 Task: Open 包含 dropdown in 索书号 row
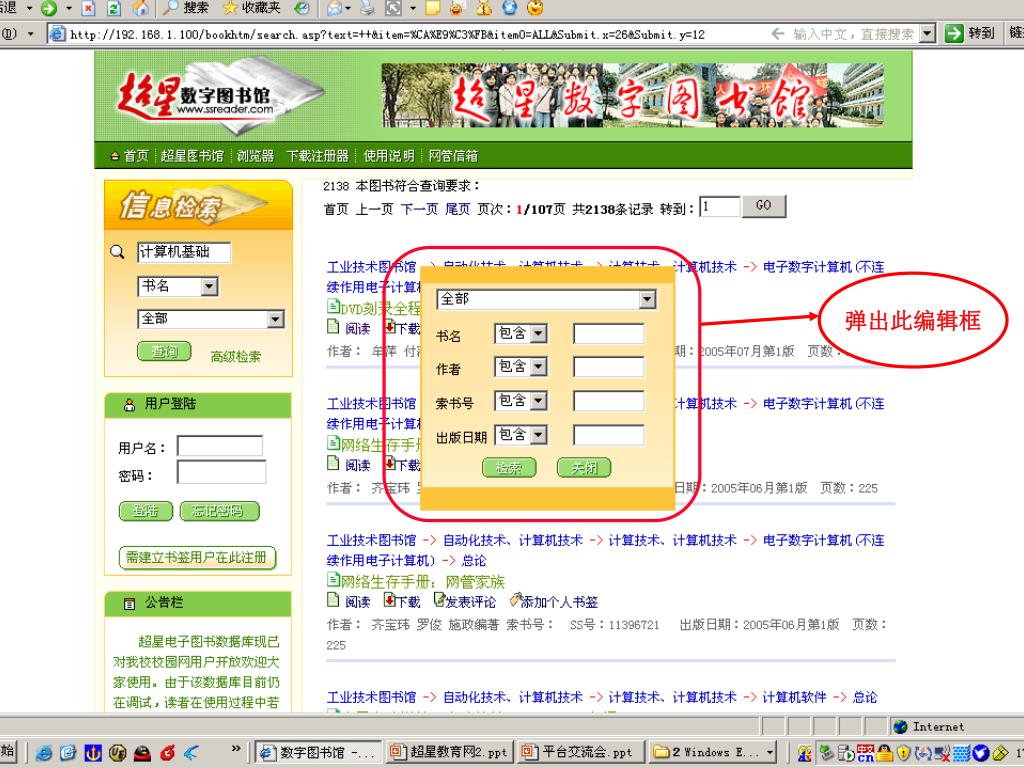pyautogui.click(x=538, y=401)
